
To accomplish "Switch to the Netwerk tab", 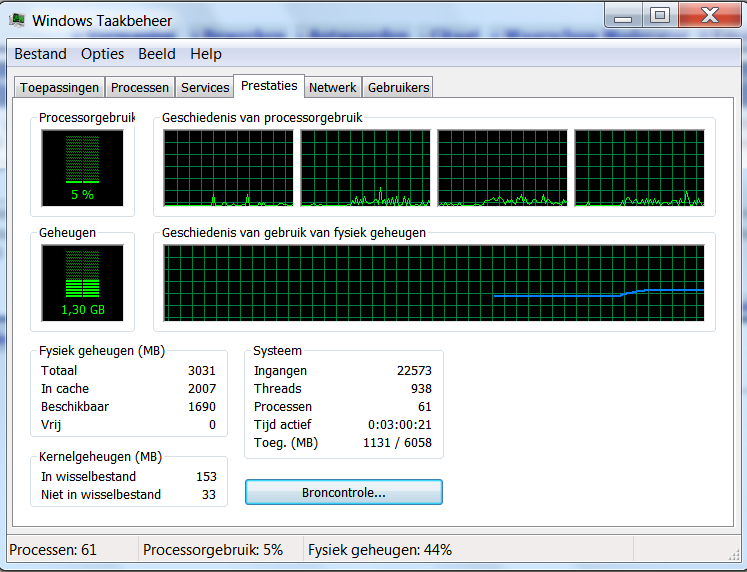I will tap(333, 88).
